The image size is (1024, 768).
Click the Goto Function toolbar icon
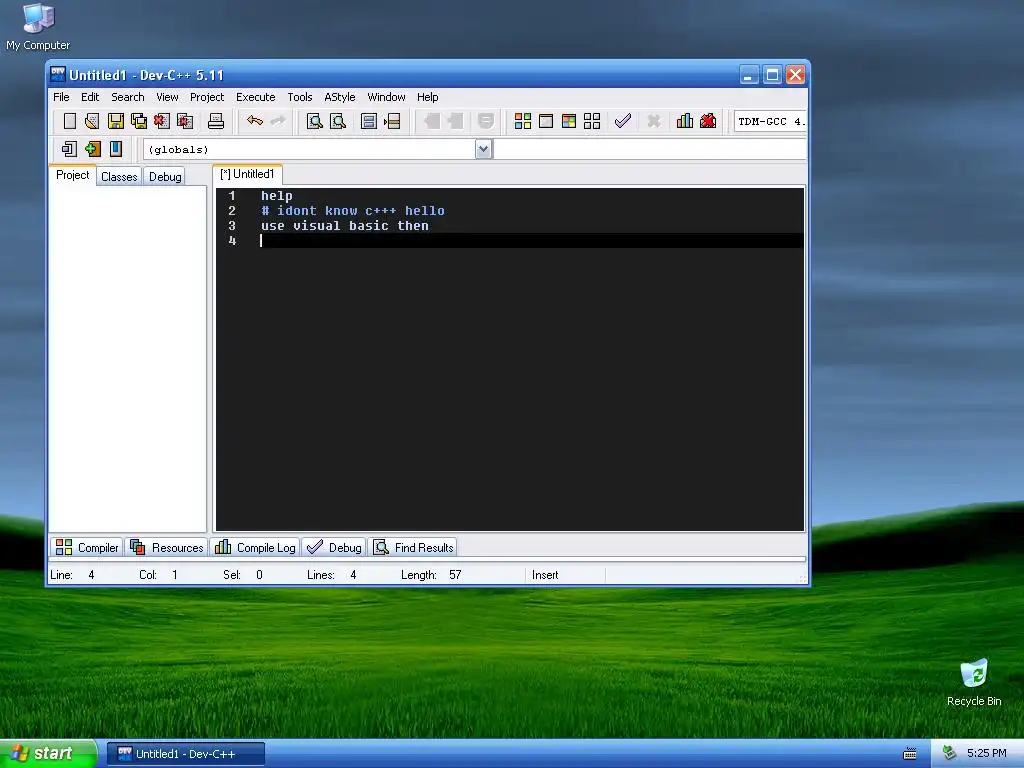point(369,121)
